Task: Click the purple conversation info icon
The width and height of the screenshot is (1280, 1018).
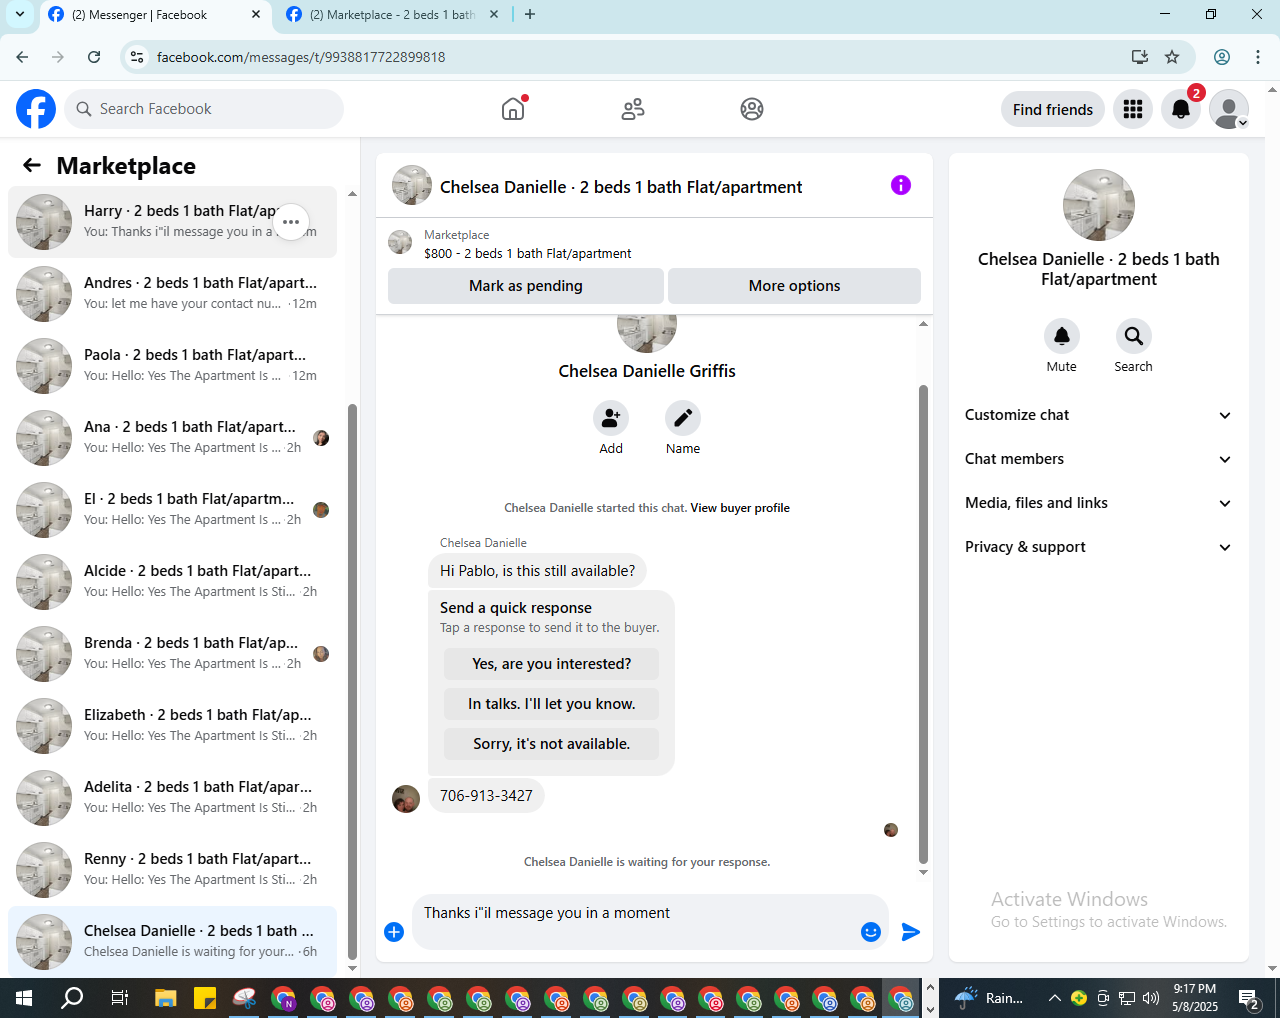Action: pyautogui.click(x=901, y=185)
